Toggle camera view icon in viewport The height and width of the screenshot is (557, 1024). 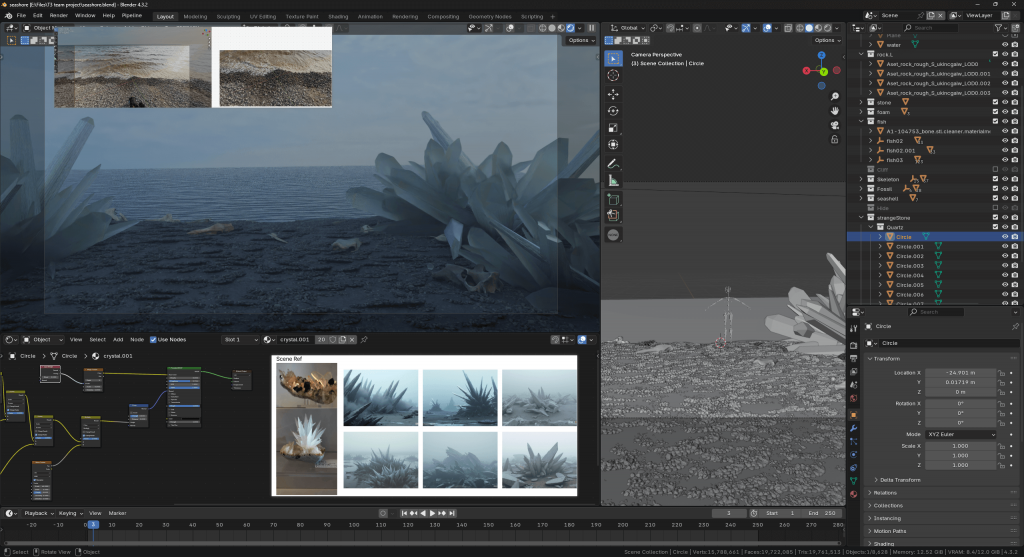click(834, 125)
